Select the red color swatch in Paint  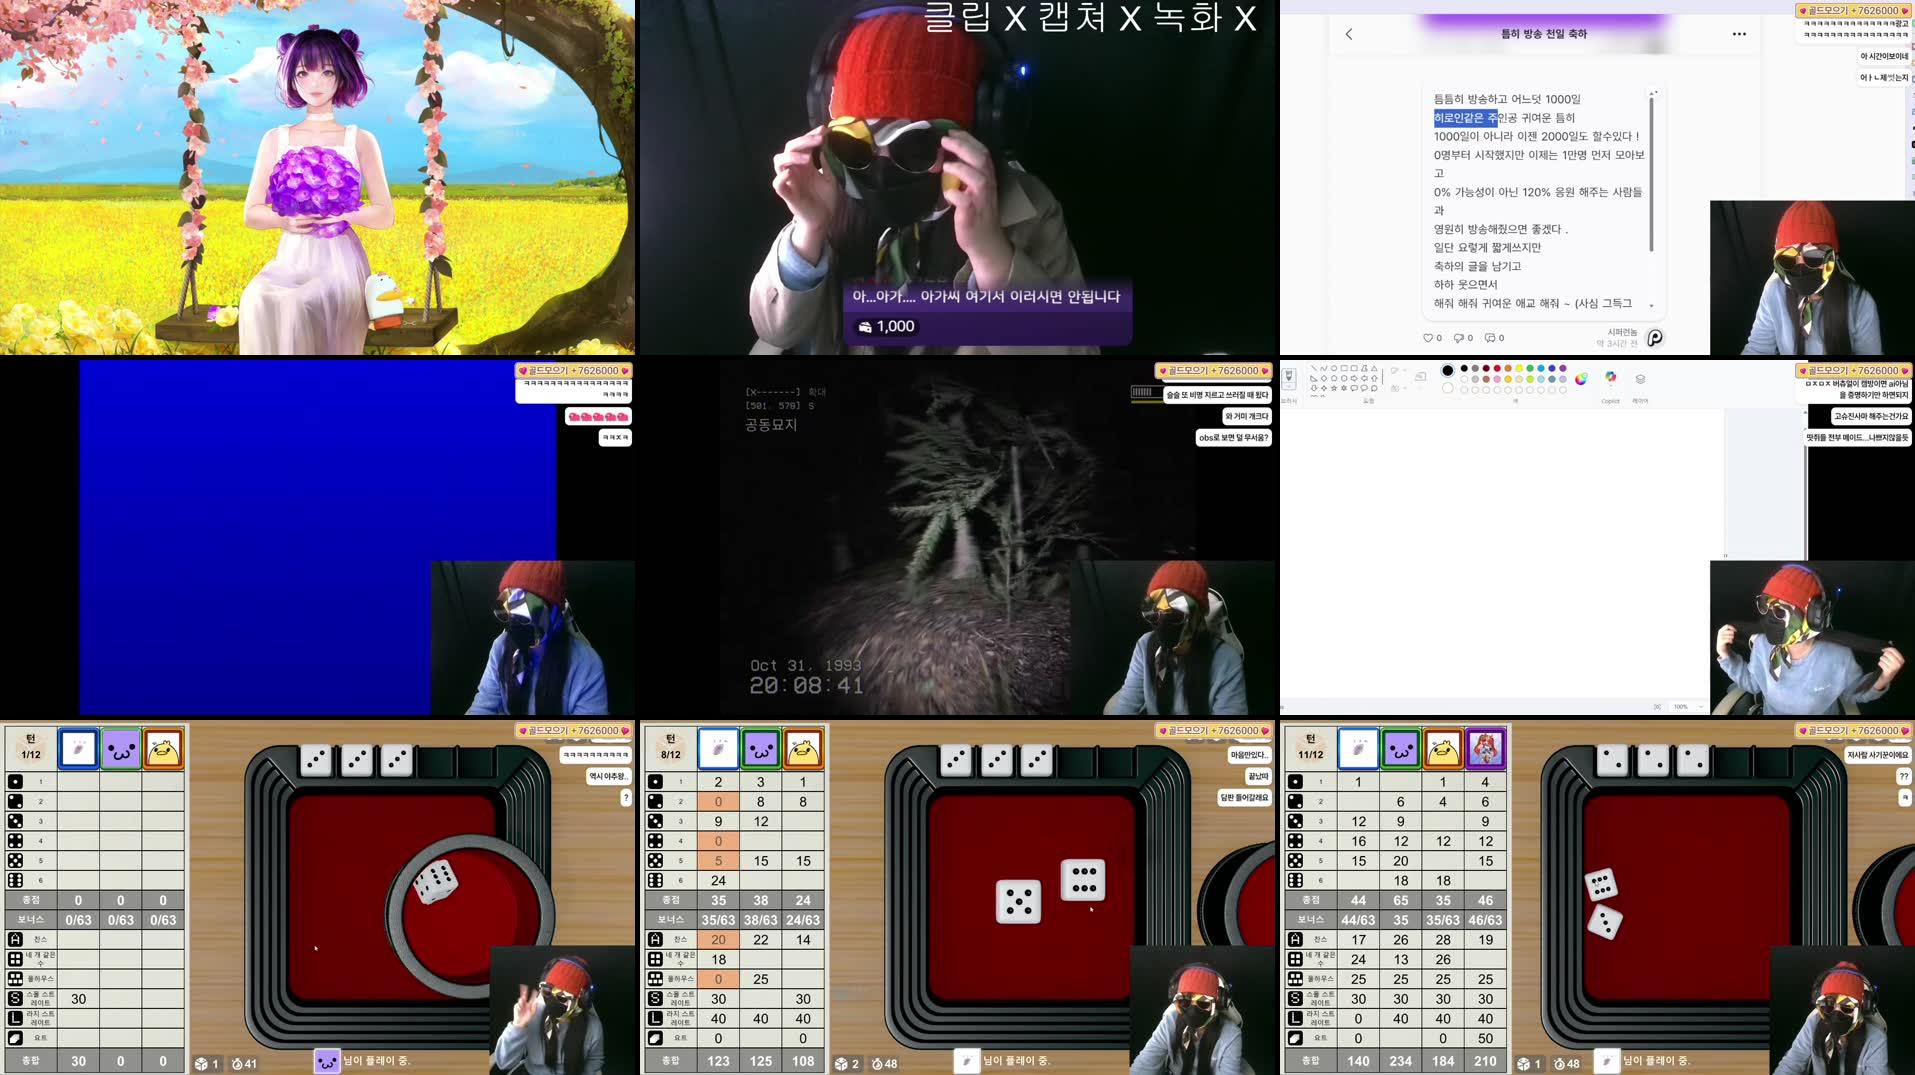coord(1496,369)
